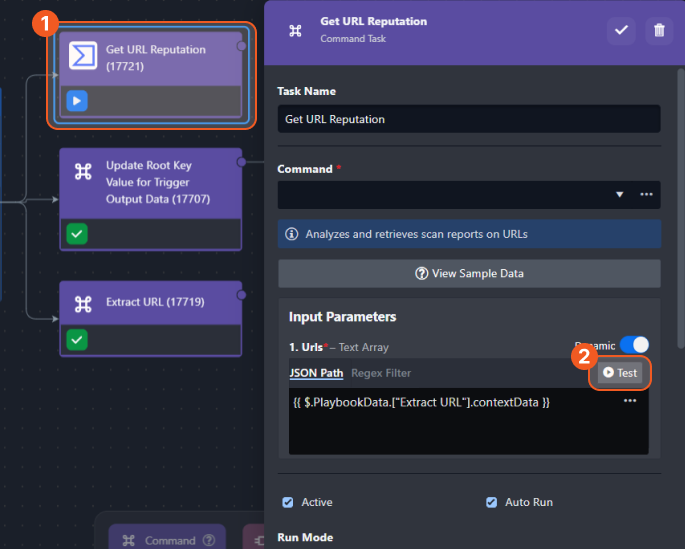Click the checkmark save icon in task header

coord(621,30)
